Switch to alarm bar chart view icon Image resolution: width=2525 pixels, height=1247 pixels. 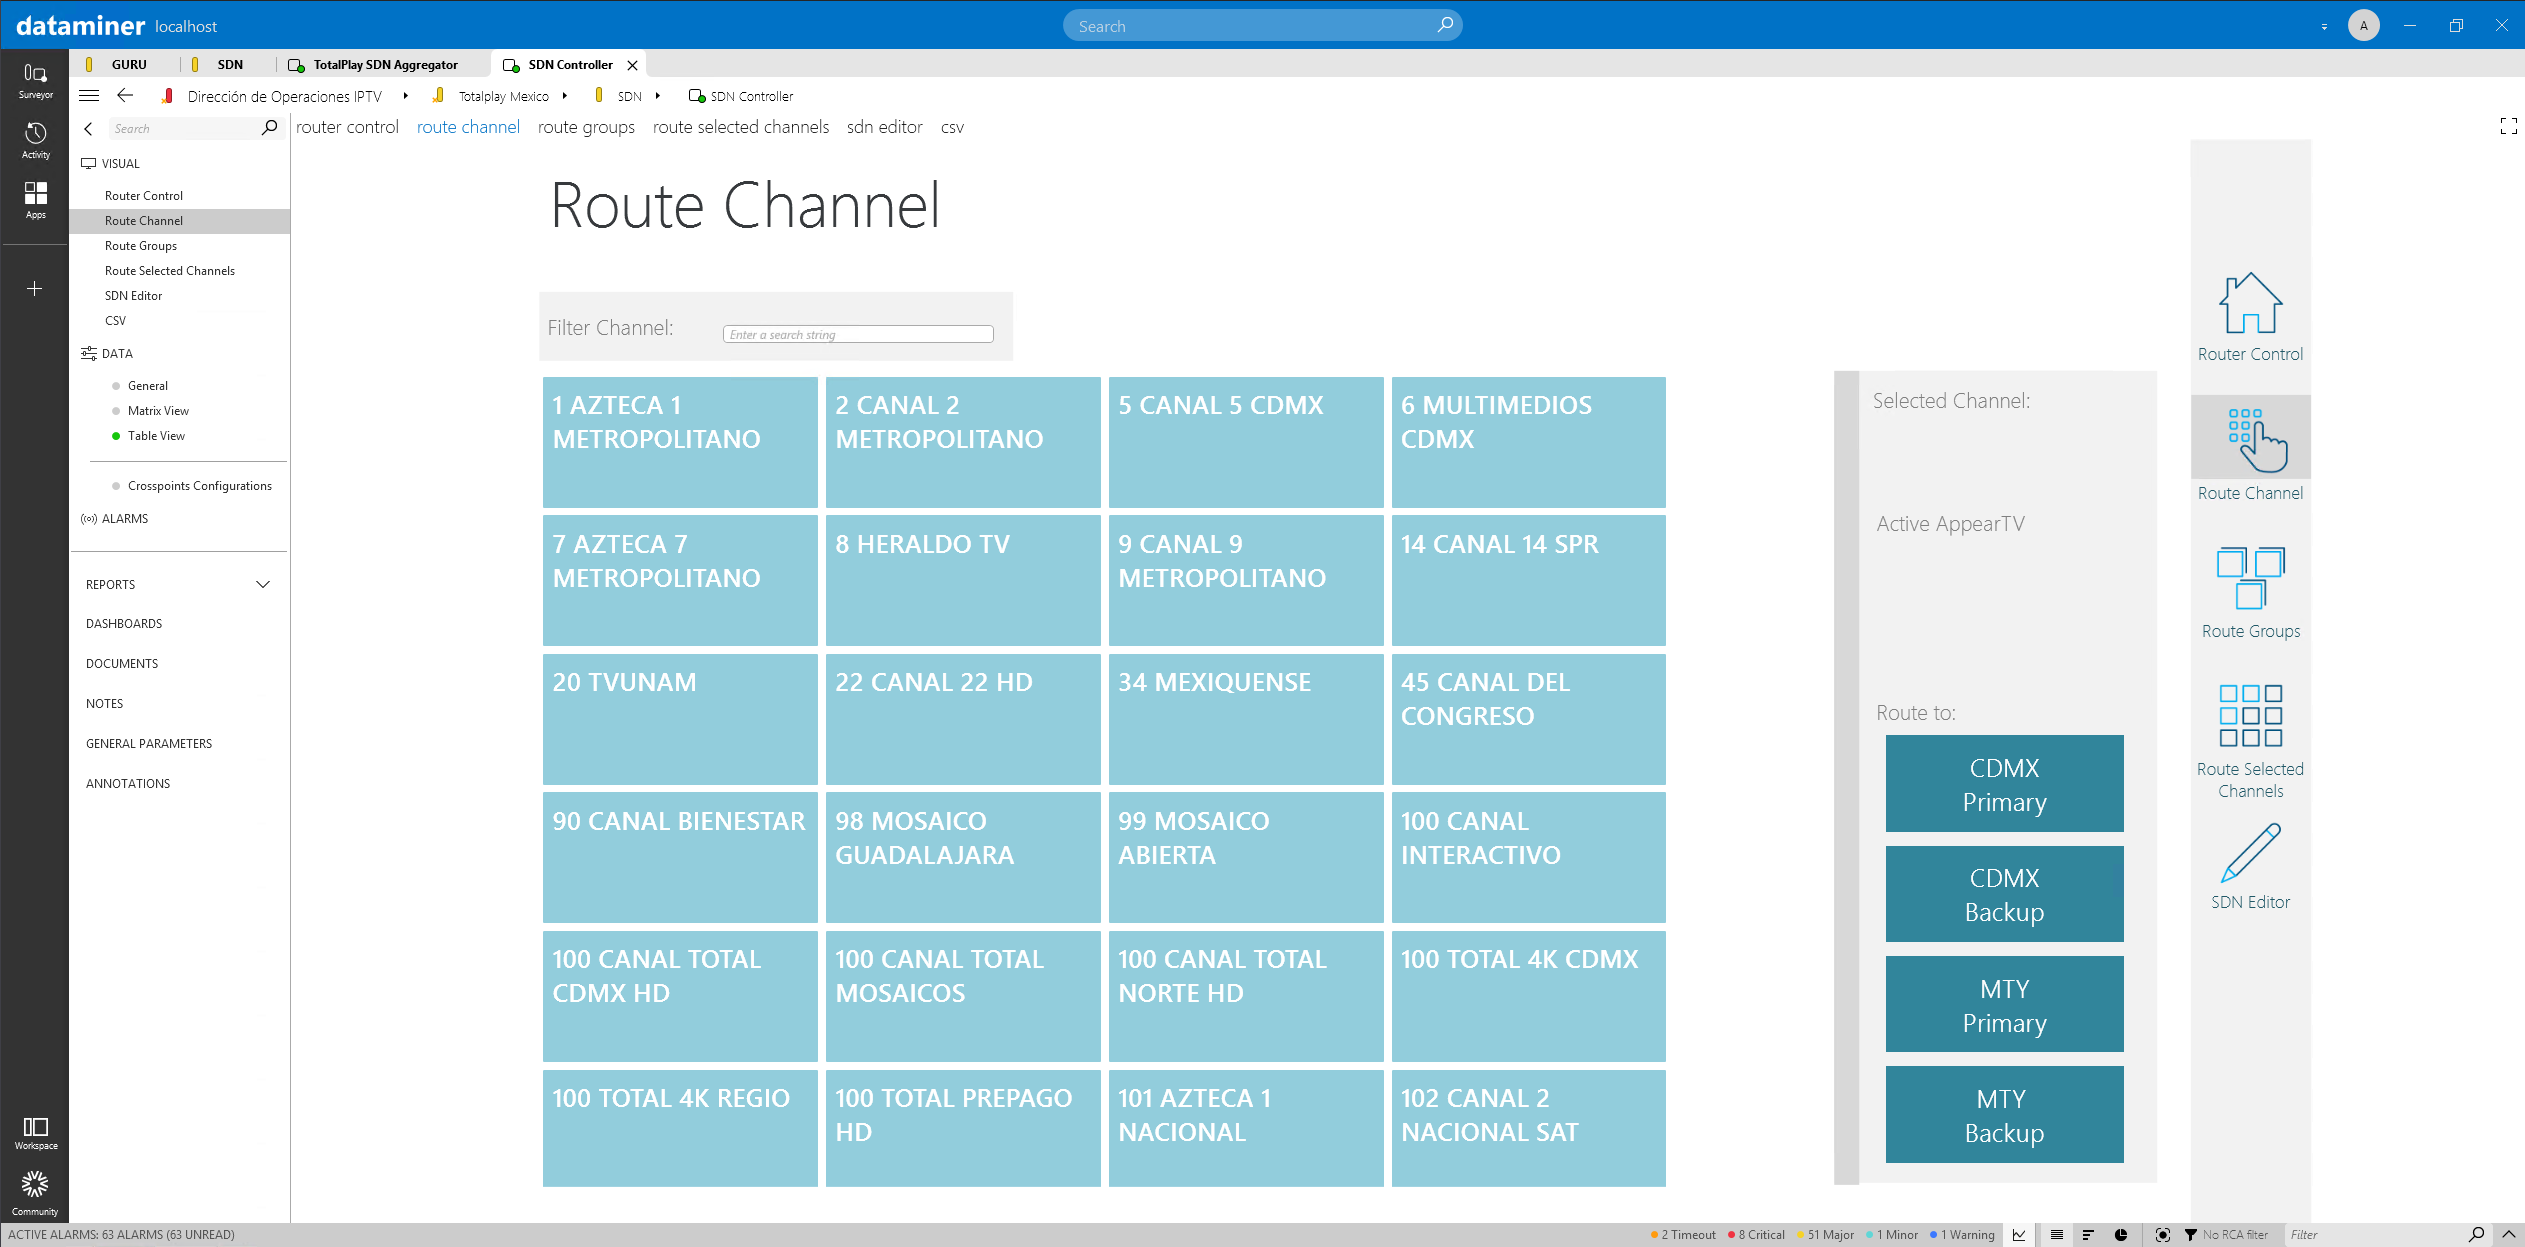pos(2088,1235)
